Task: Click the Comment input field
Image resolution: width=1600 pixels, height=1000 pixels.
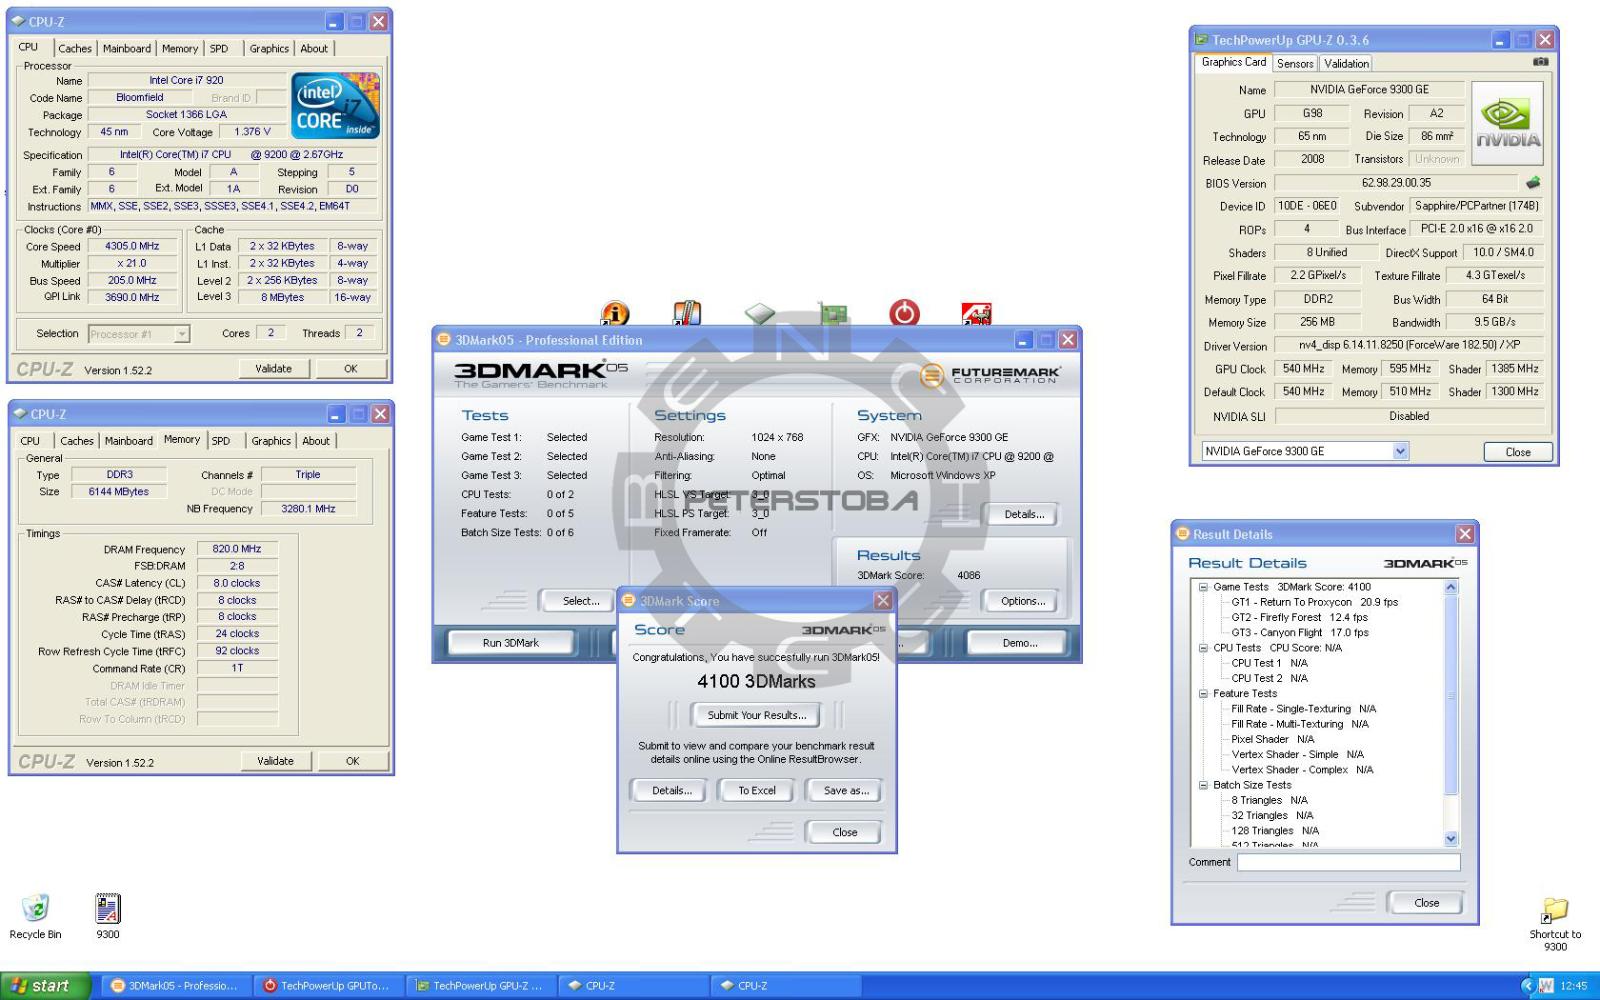Action: 1348,862
